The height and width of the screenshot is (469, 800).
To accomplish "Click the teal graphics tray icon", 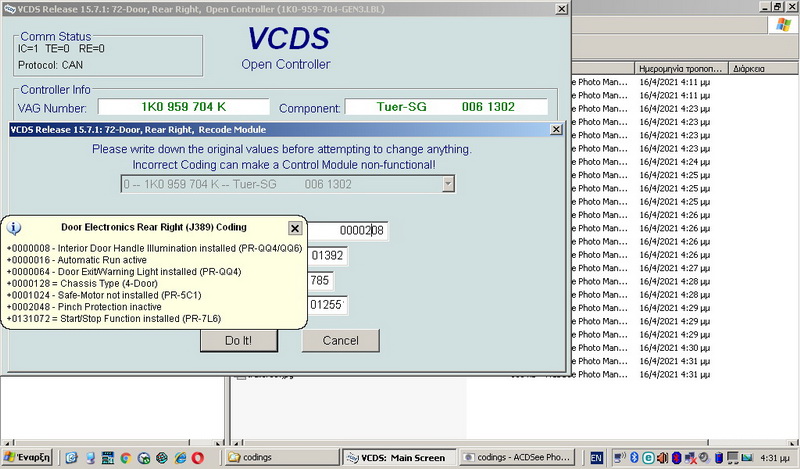I will click(x=746, y=458).
